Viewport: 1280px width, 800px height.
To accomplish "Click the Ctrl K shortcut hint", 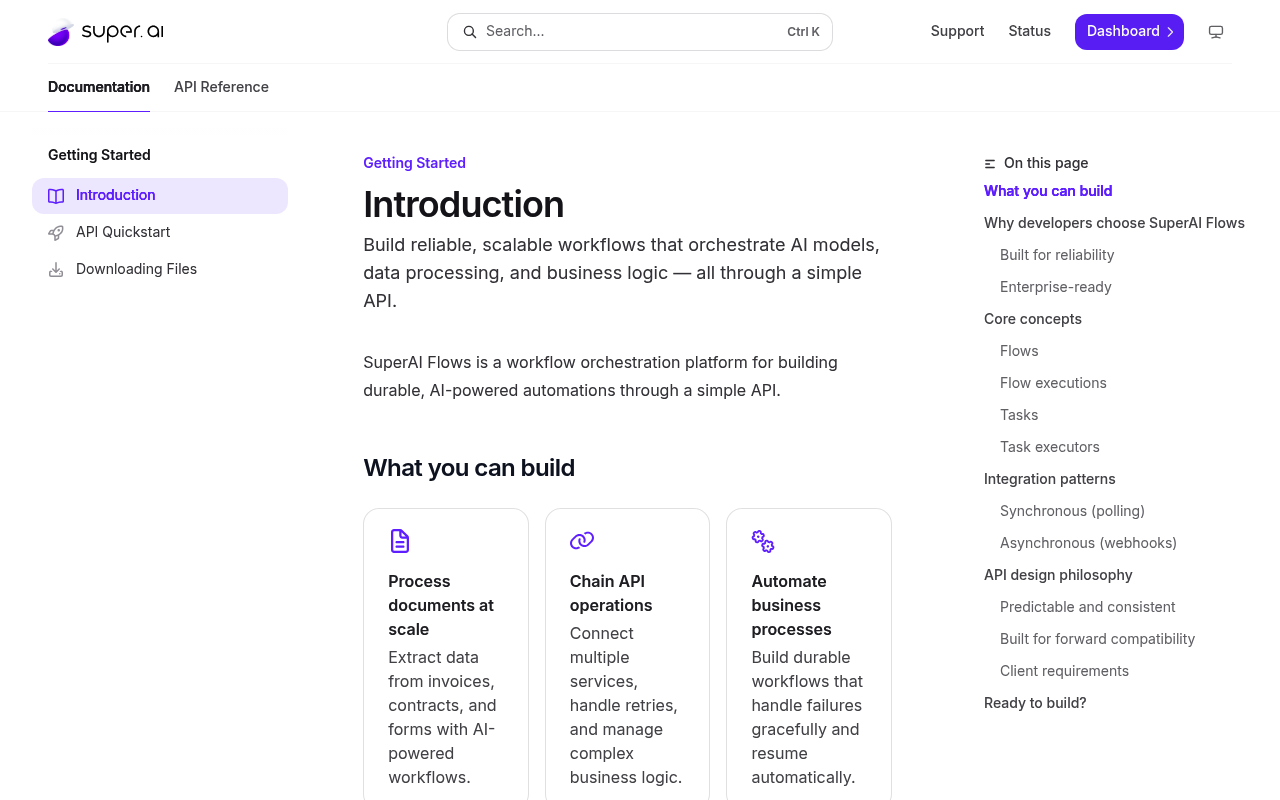I will (x=803, y=32).
